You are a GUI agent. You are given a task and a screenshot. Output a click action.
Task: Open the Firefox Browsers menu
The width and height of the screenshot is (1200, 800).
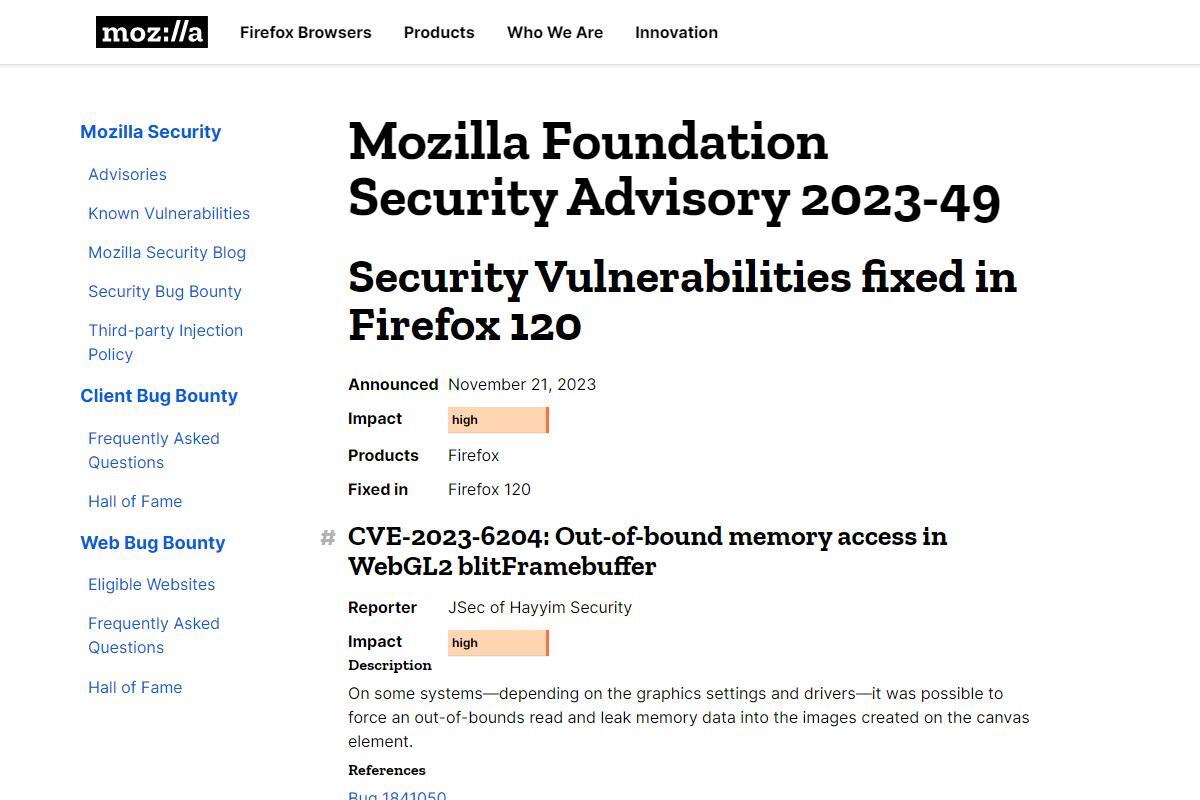(306, 32)
